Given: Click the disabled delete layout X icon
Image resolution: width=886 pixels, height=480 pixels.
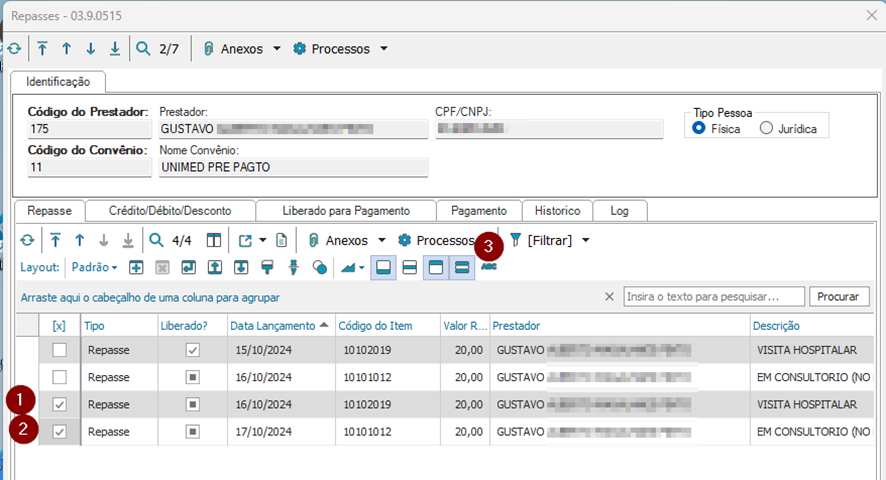Looking at the screenshot, I should tap(162, 267).
